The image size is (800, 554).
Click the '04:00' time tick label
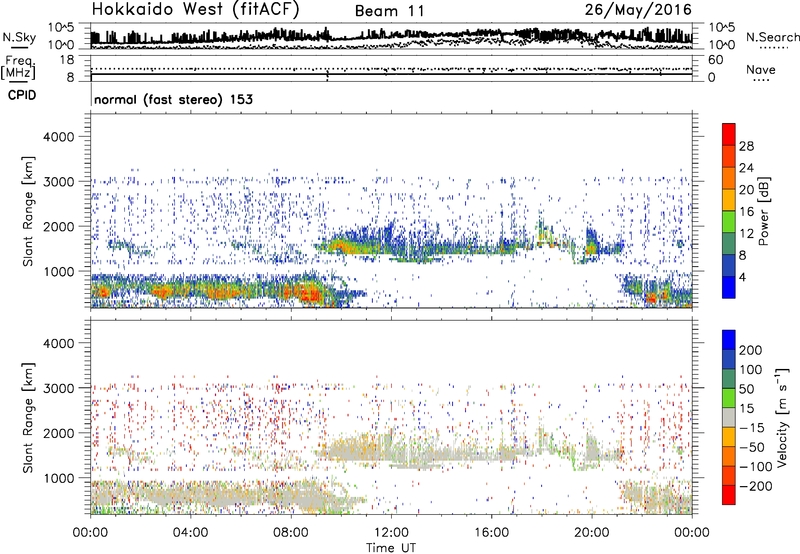tap(191, 533)
